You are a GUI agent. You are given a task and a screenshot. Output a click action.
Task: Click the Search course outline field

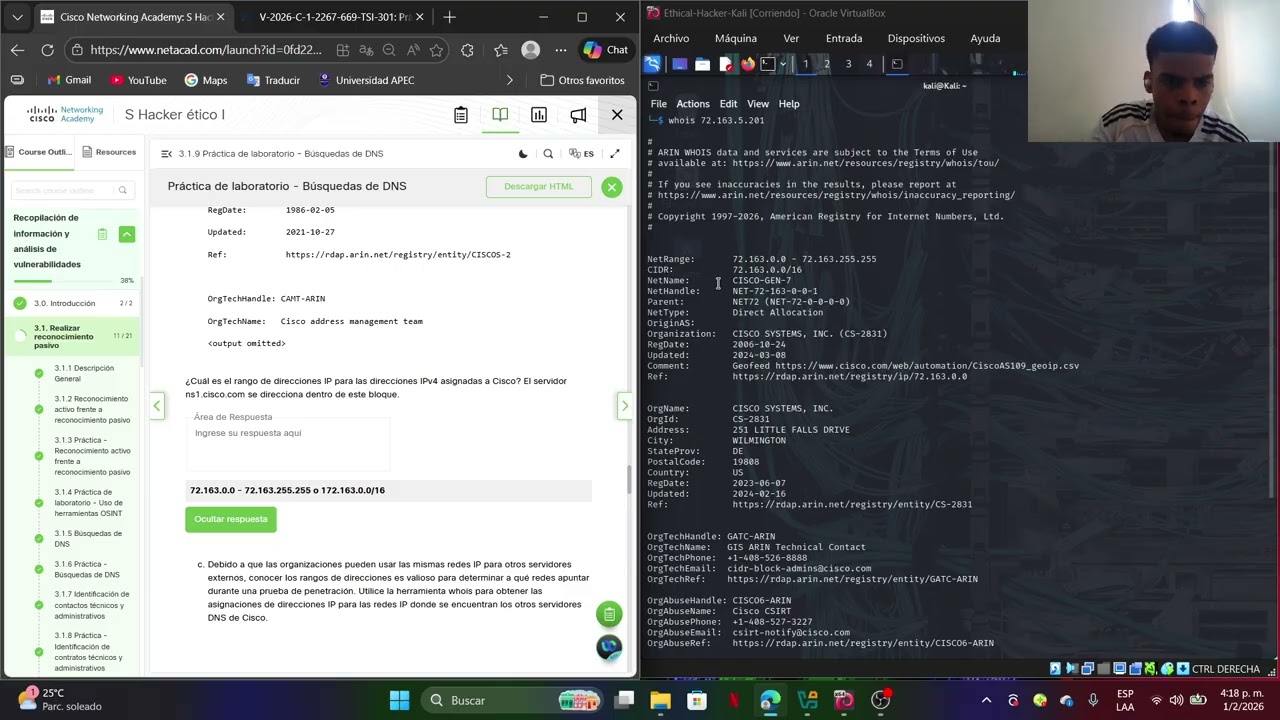[71, 190]
